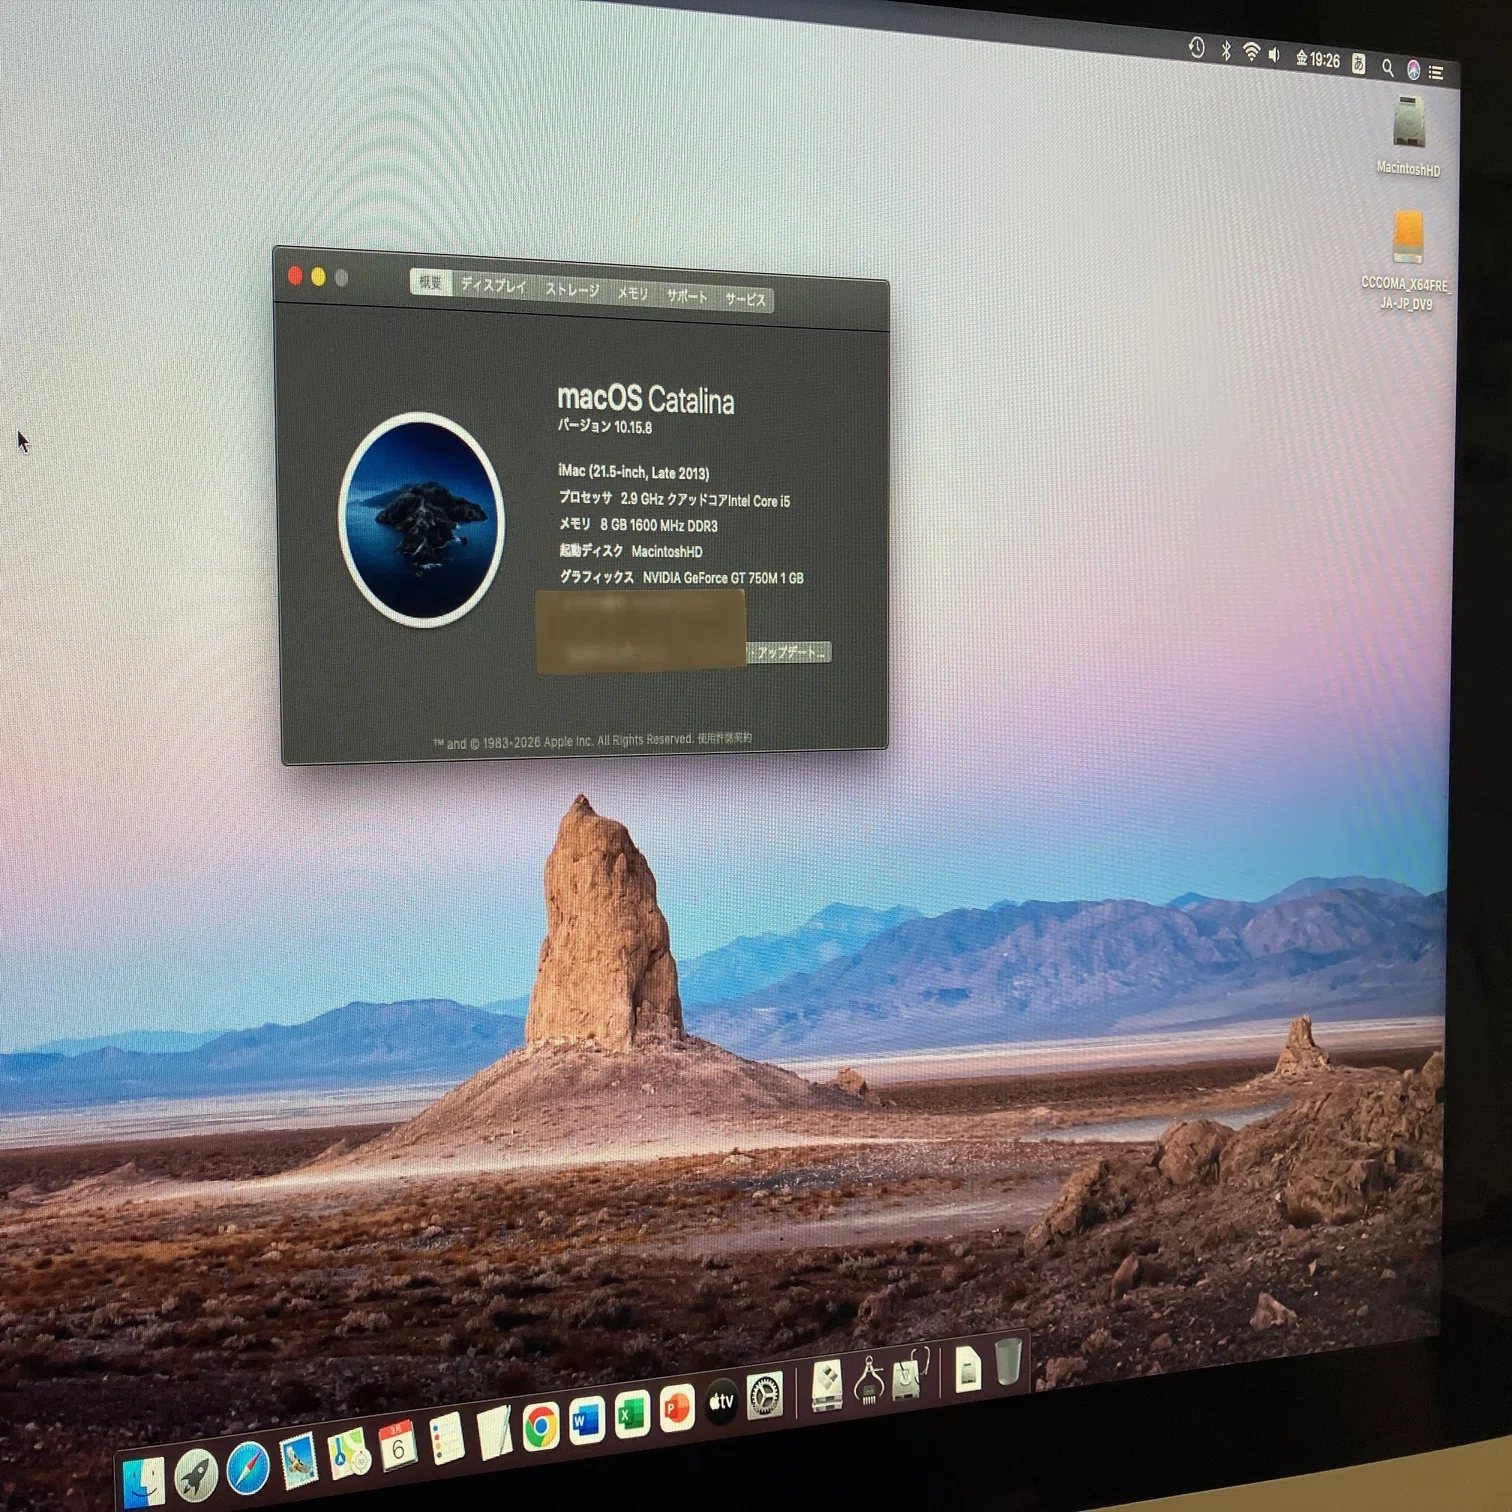Click the iMac (21.5-inch, Late 2013) text
This screenshot has width=1512, height=1512.
(633, 471)
